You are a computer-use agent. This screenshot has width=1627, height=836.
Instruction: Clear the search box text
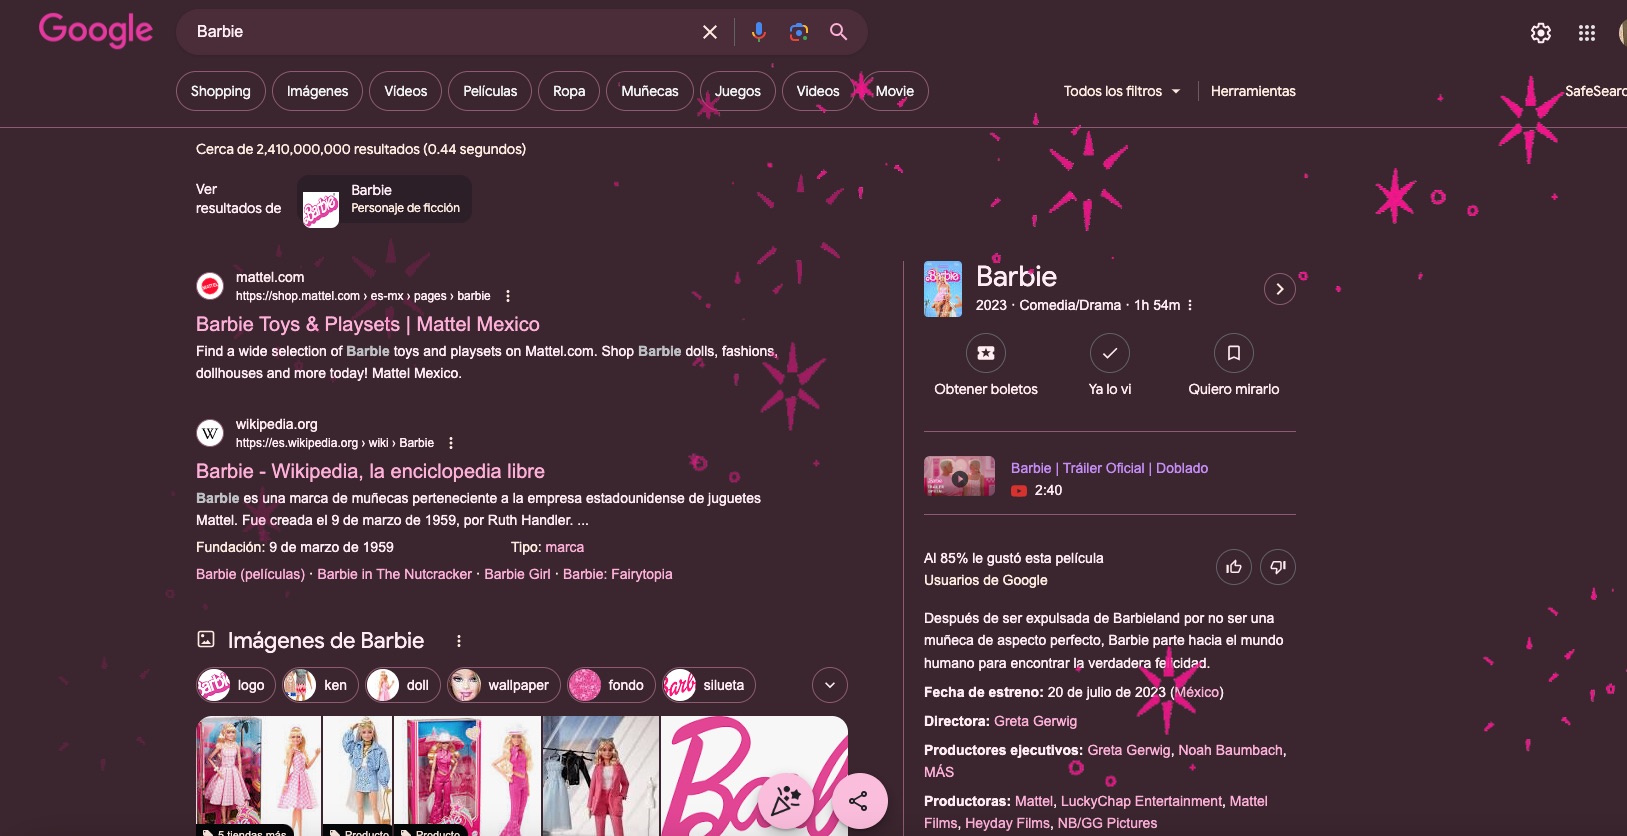pos(710,32)
